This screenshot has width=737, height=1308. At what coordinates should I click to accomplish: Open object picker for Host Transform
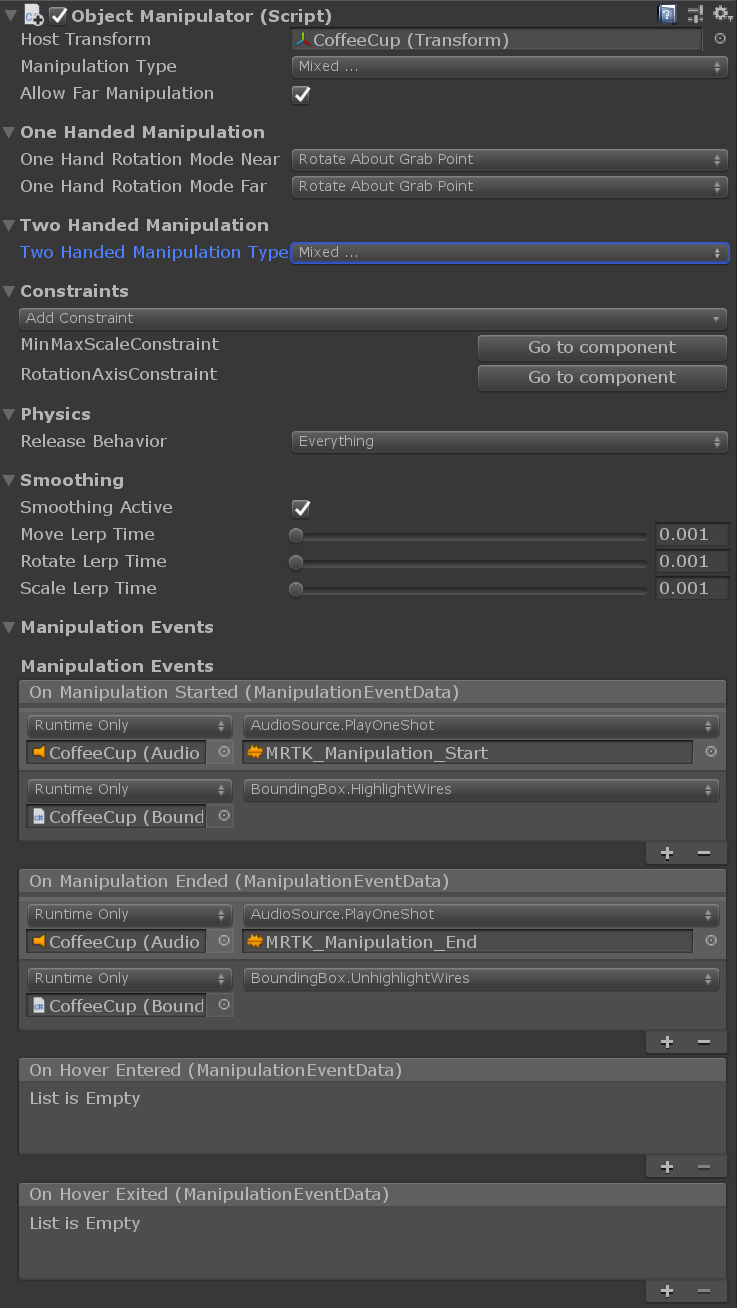pos(720,40)
